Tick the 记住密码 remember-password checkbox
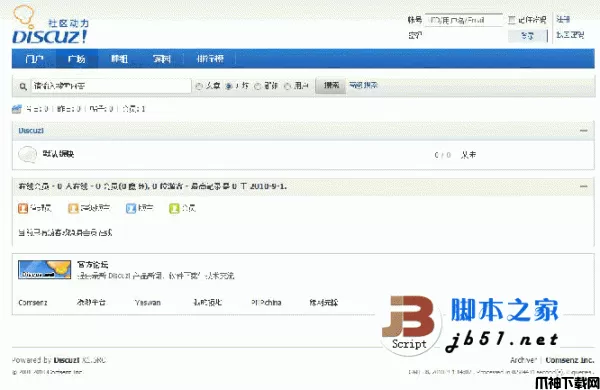Image resolution: width=600 pixels, height=390 pixels. point(512,20)
